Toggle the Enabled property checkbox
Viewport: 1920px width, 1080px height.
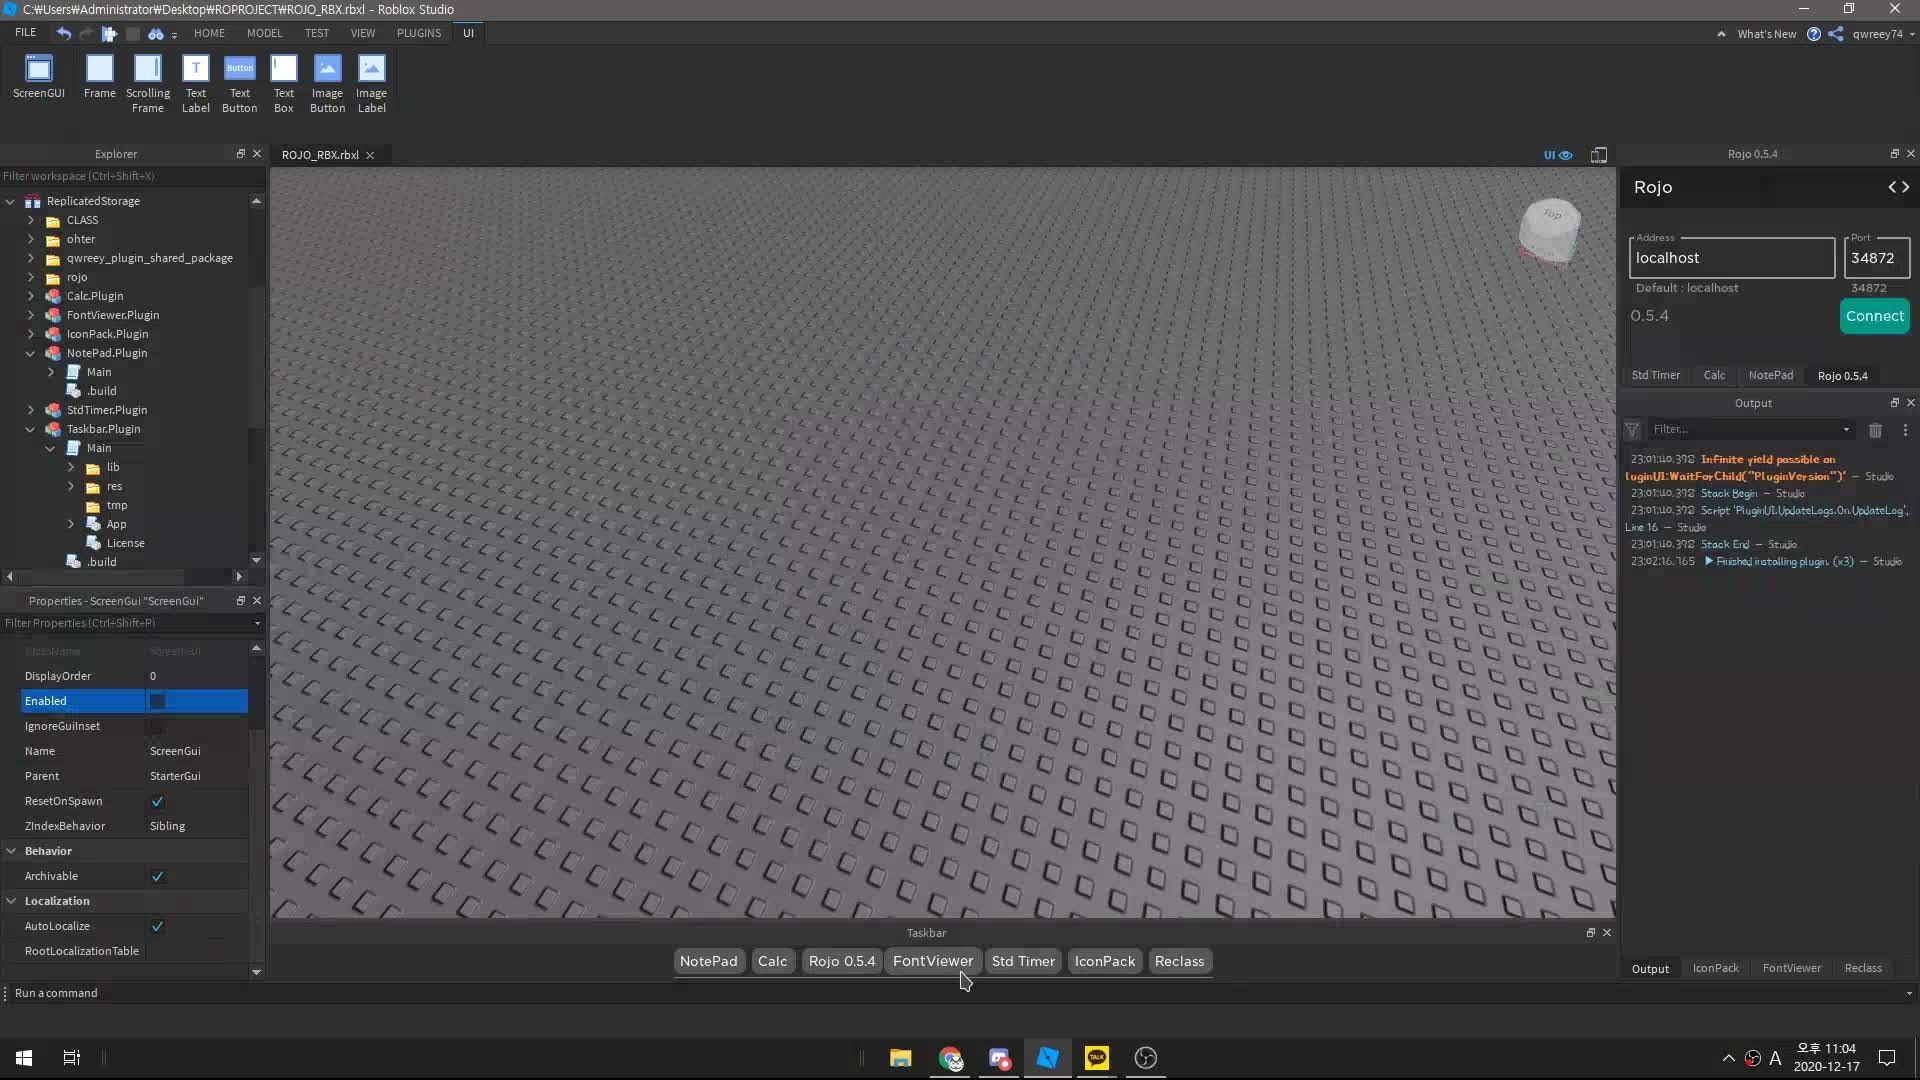point(157,701)
